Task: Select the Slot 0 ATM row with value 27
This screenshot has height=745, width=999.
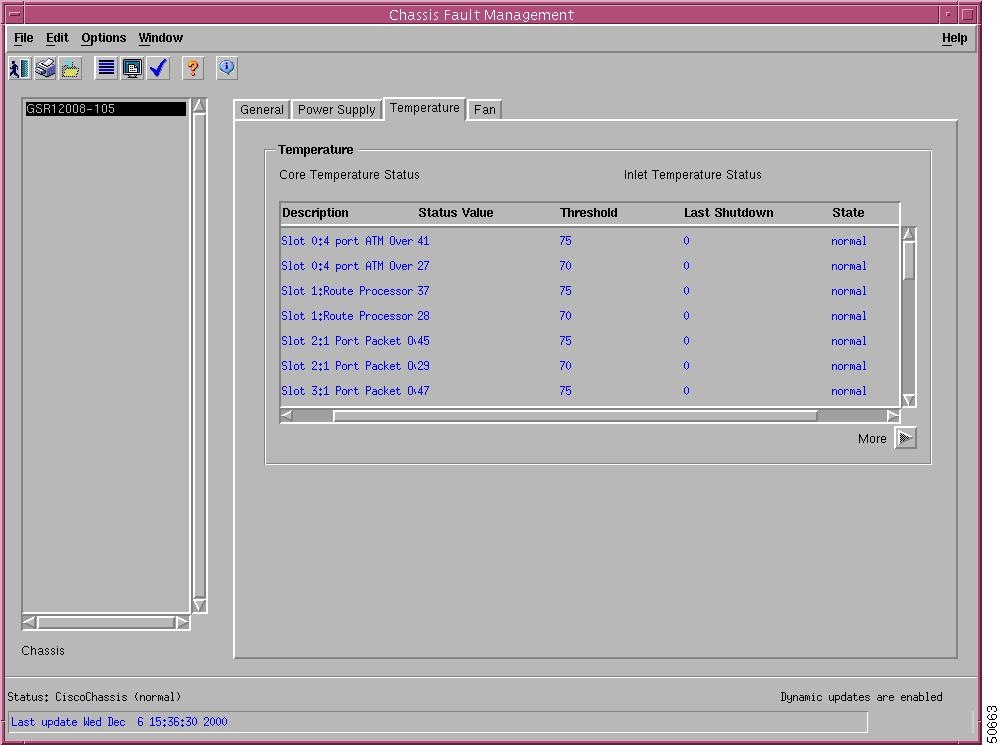Action: tap(589, 266)
